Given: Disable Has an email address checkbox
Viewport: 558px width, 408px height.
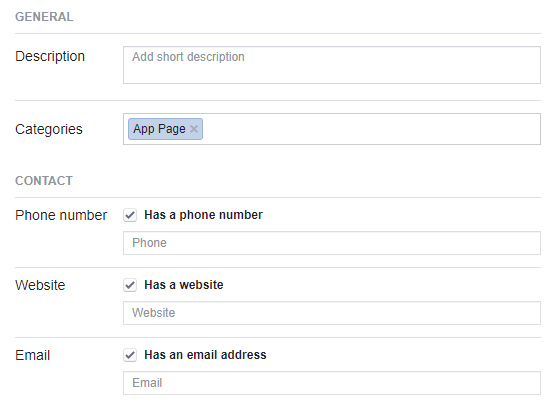Looking at the screenshot, I should [130, 355].
